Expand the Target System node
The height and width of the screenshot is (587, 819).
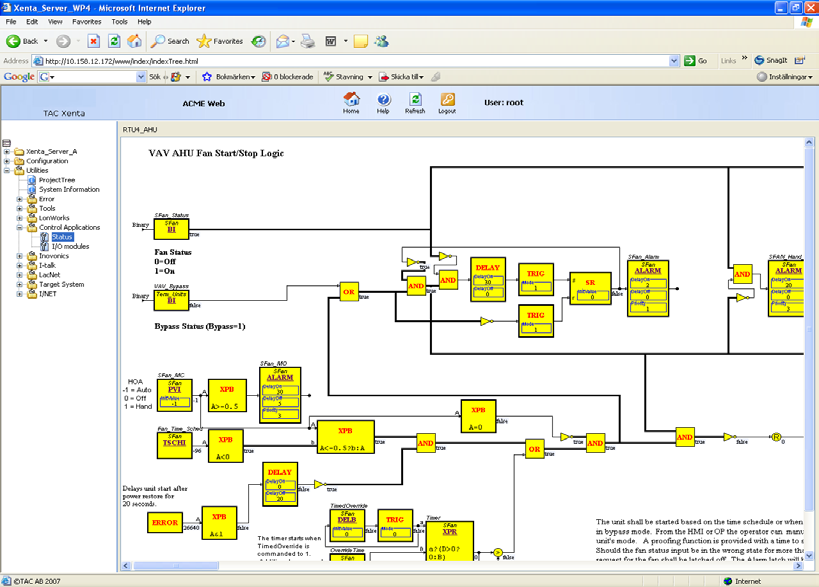19,285
